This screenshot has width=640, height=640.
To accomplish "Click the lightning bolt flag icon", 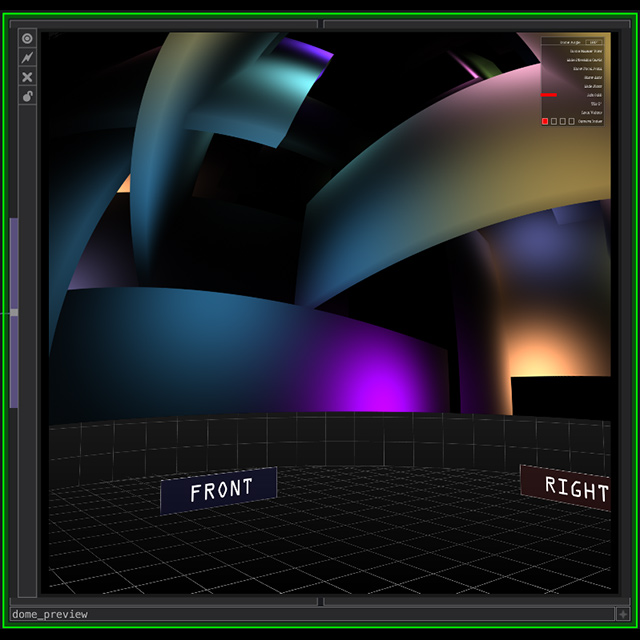I will [x=27, y=58].
